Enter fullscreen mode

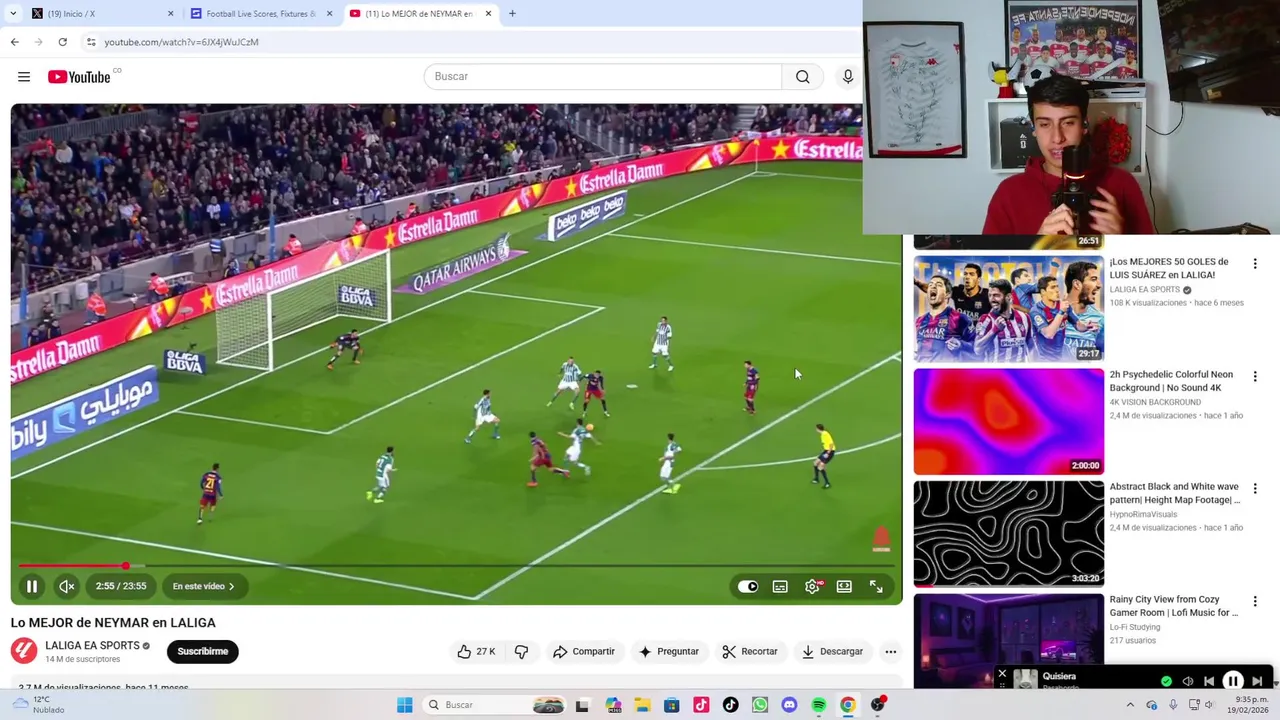pyautogui.click(x=876, y=587)
